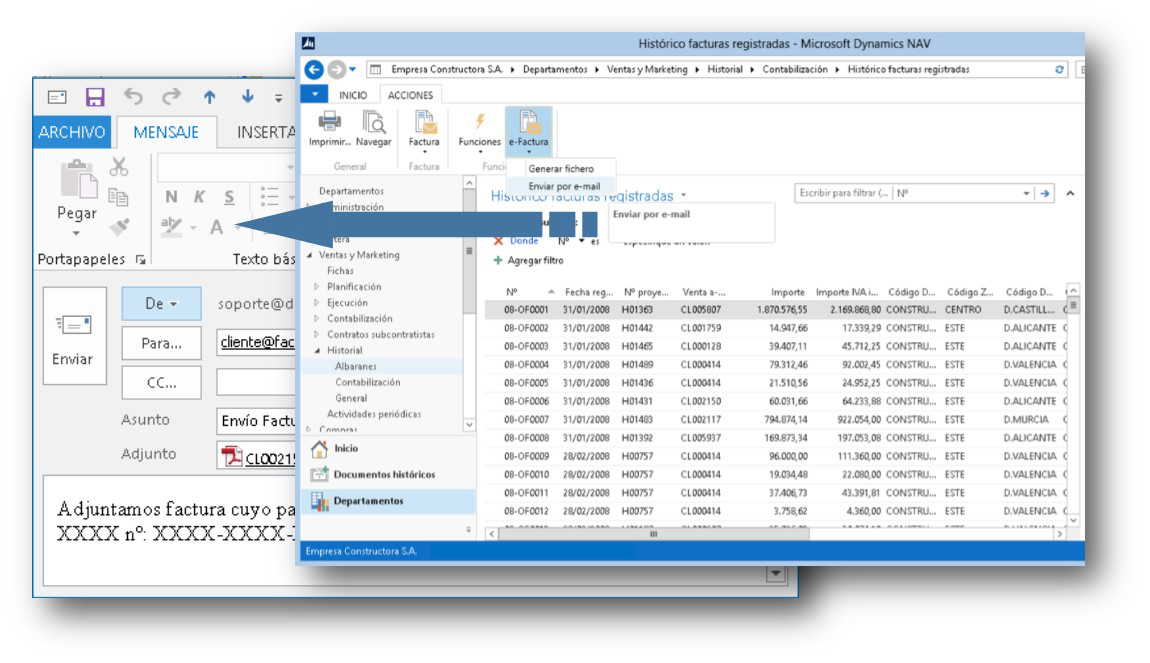1150x663 pixels.
Task: Open the Factura ribbon button
Action: pyautogui.click(x=424, y=129)
